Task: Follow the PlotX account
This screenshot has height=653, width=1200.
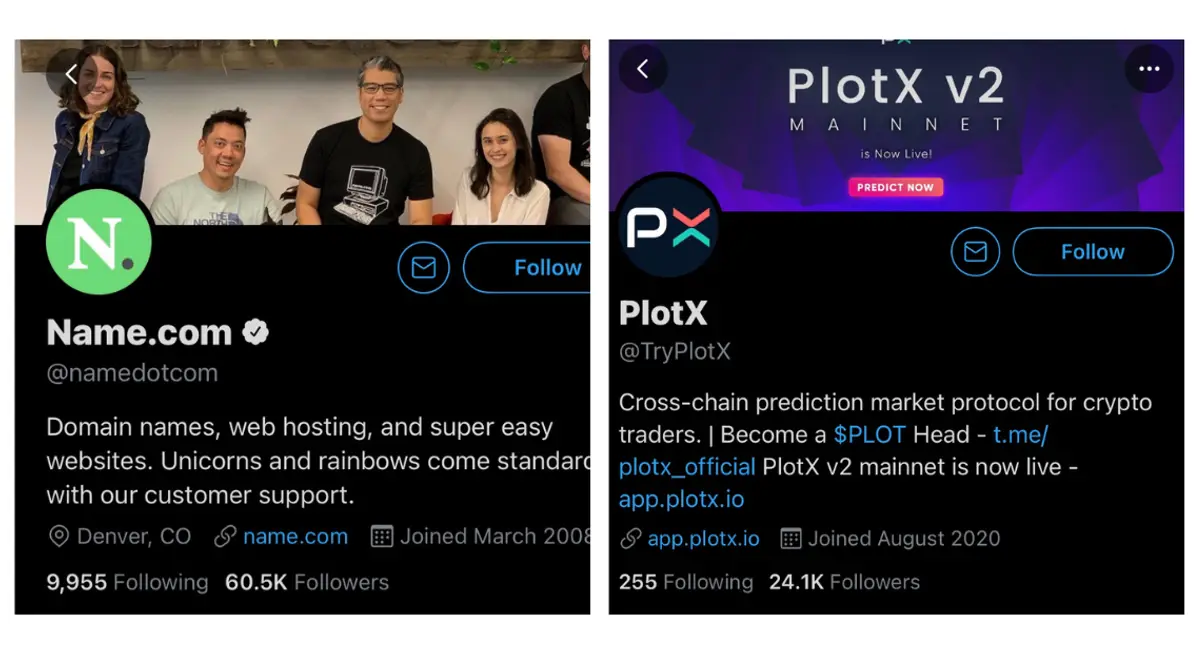Action: click(1092, 252)
